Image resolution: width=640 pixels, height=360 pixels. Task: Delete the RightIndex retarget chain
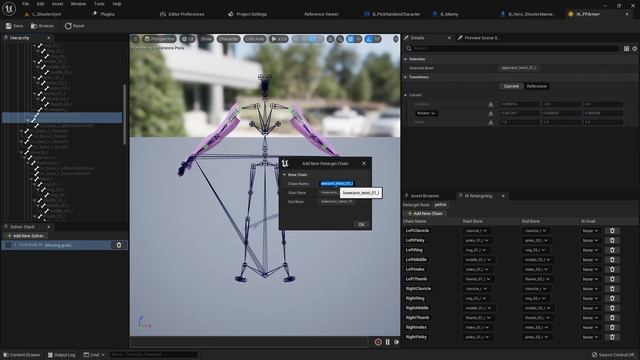click(612, 327)
